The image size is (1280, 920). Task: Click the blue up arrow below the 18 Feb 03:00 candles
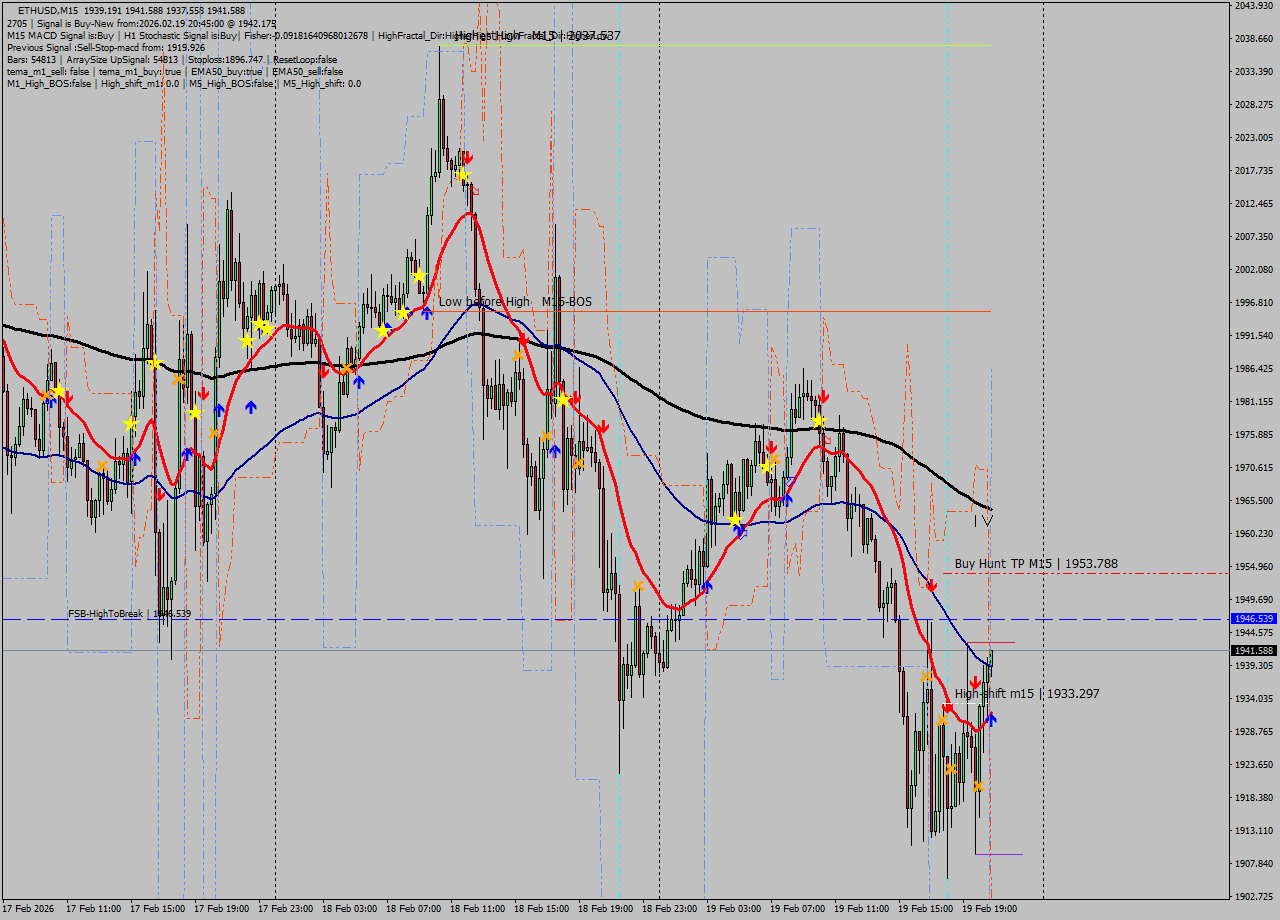pyautogui.click(x=357, y=381)
